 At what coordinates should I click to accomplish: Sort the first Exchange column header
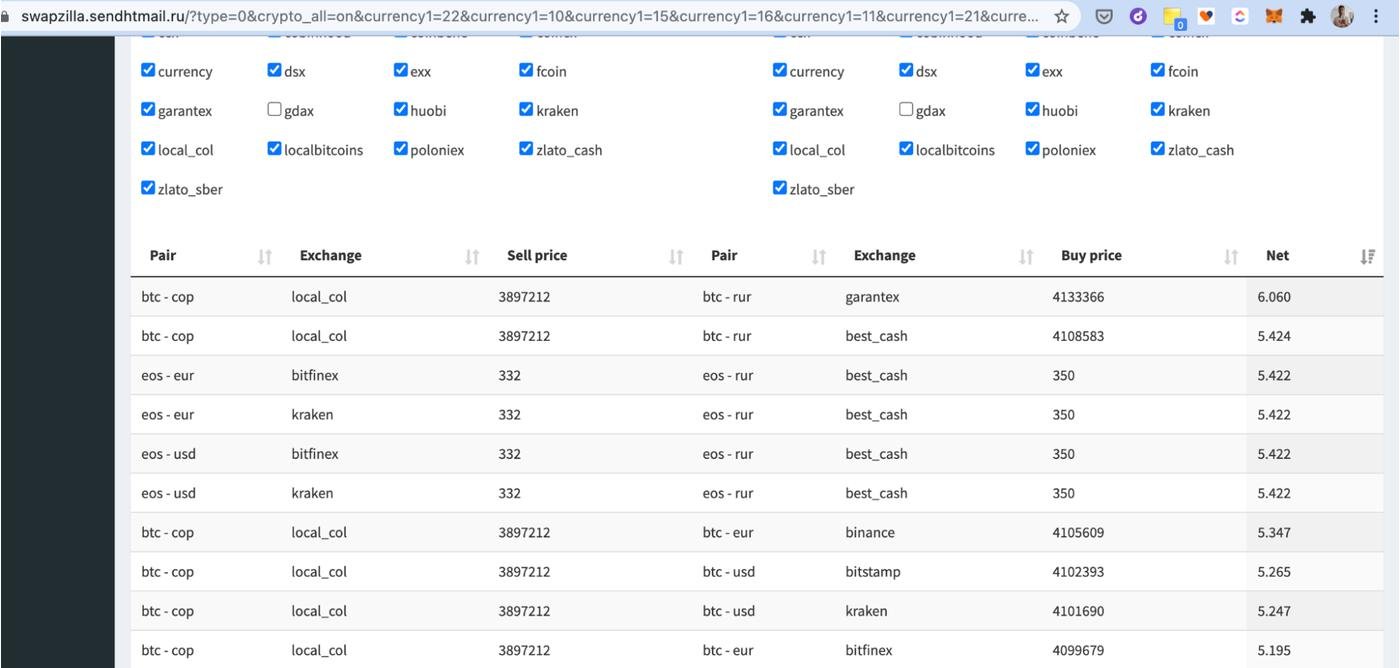click(331, 255)
